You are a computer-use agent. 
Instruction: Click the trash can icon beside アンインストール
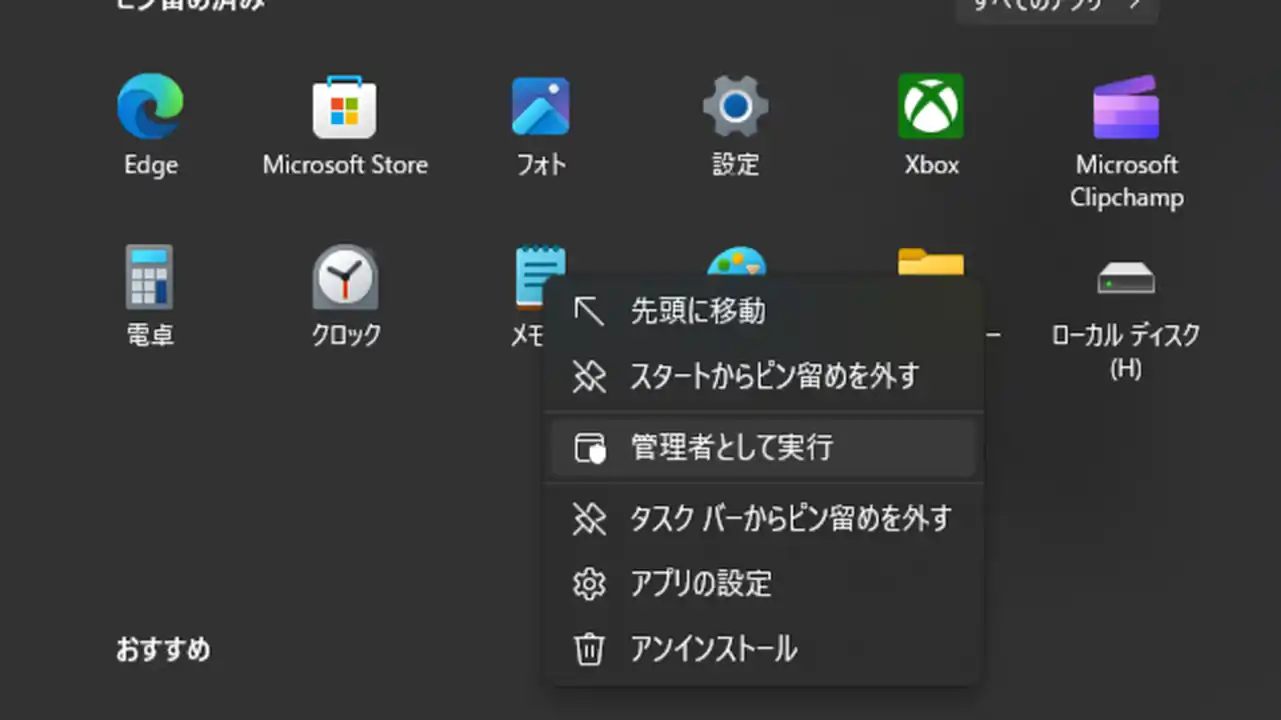click(589, 649)
